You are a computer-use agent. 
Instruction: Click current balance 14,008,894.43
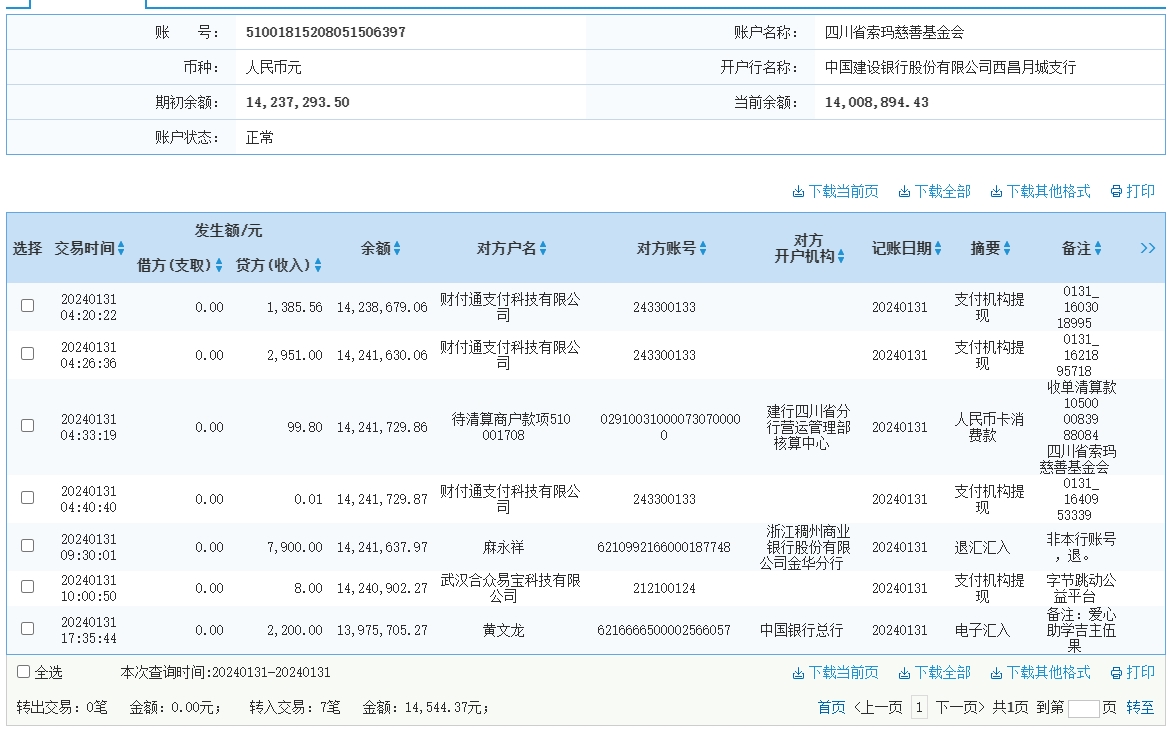[876, 102]
